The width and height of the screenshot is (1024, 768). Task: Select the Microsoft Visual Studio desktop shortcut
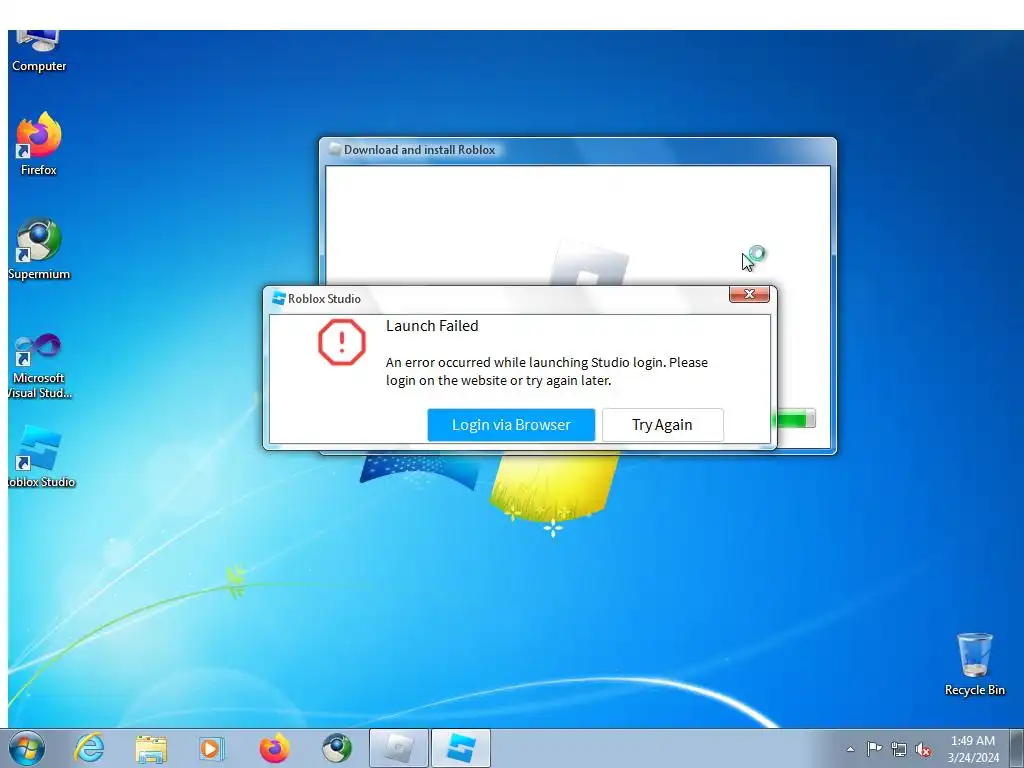point(39,366)
